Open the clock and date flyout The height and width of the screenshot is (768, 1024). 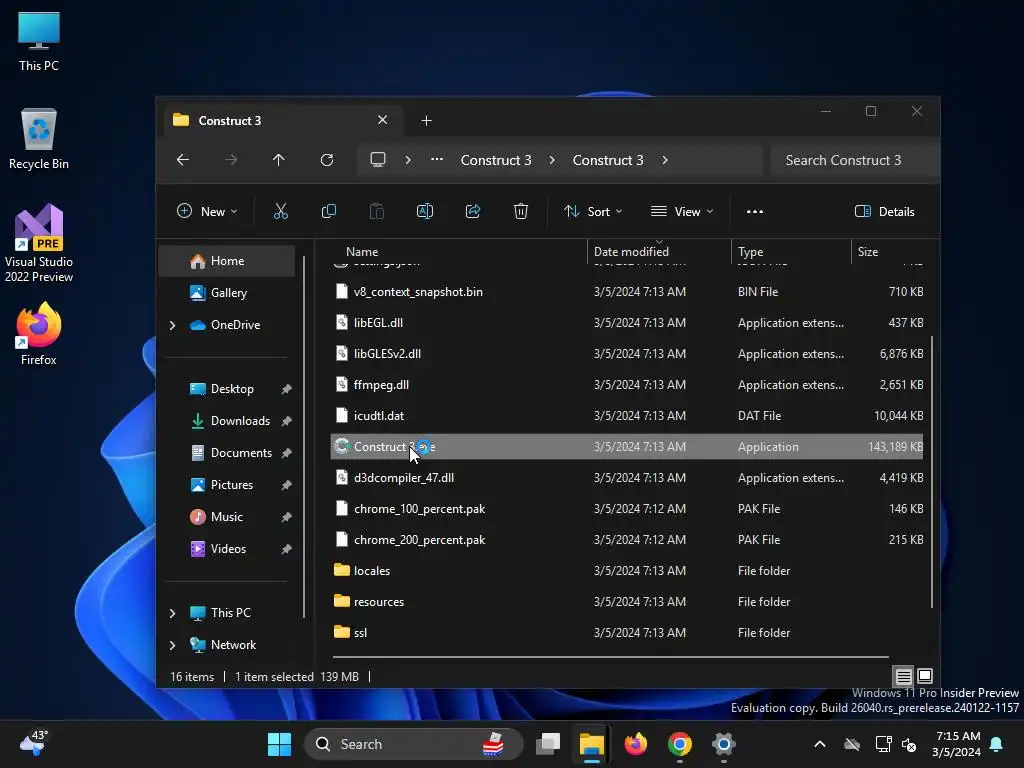pyautogui.click(x=957, y=744)
